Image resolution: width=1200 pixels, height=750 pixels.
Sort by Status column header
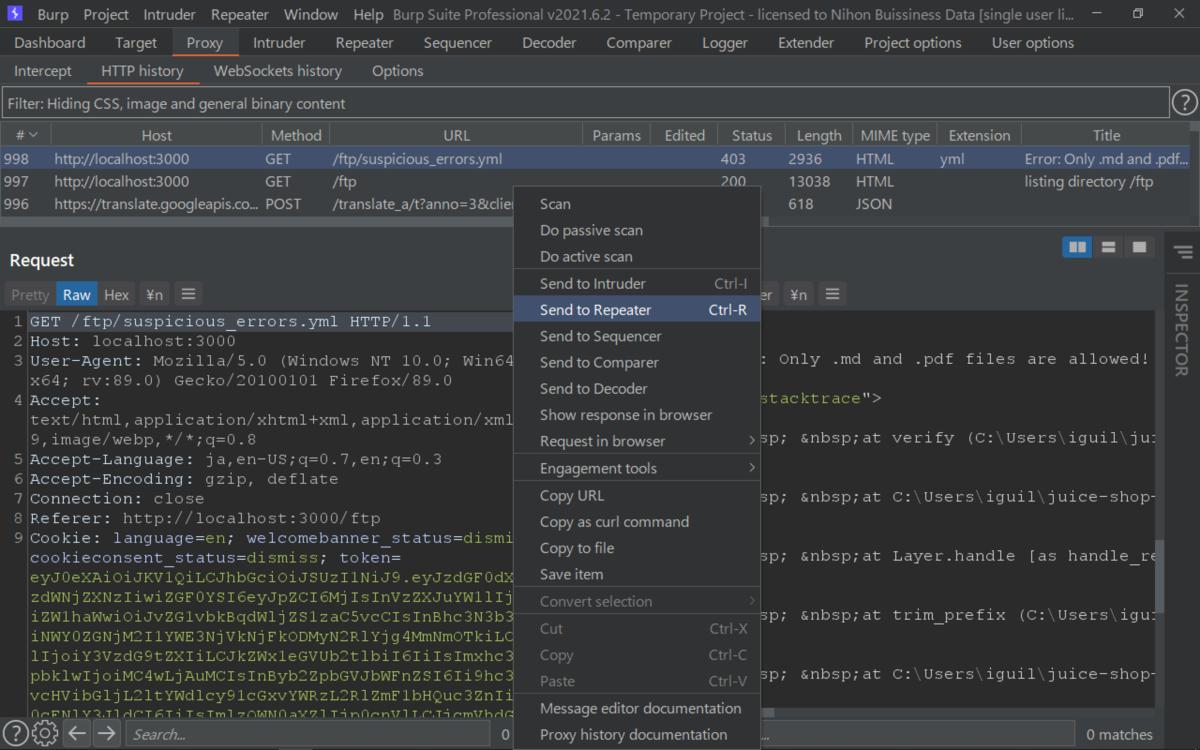click(x=752, y=135)
